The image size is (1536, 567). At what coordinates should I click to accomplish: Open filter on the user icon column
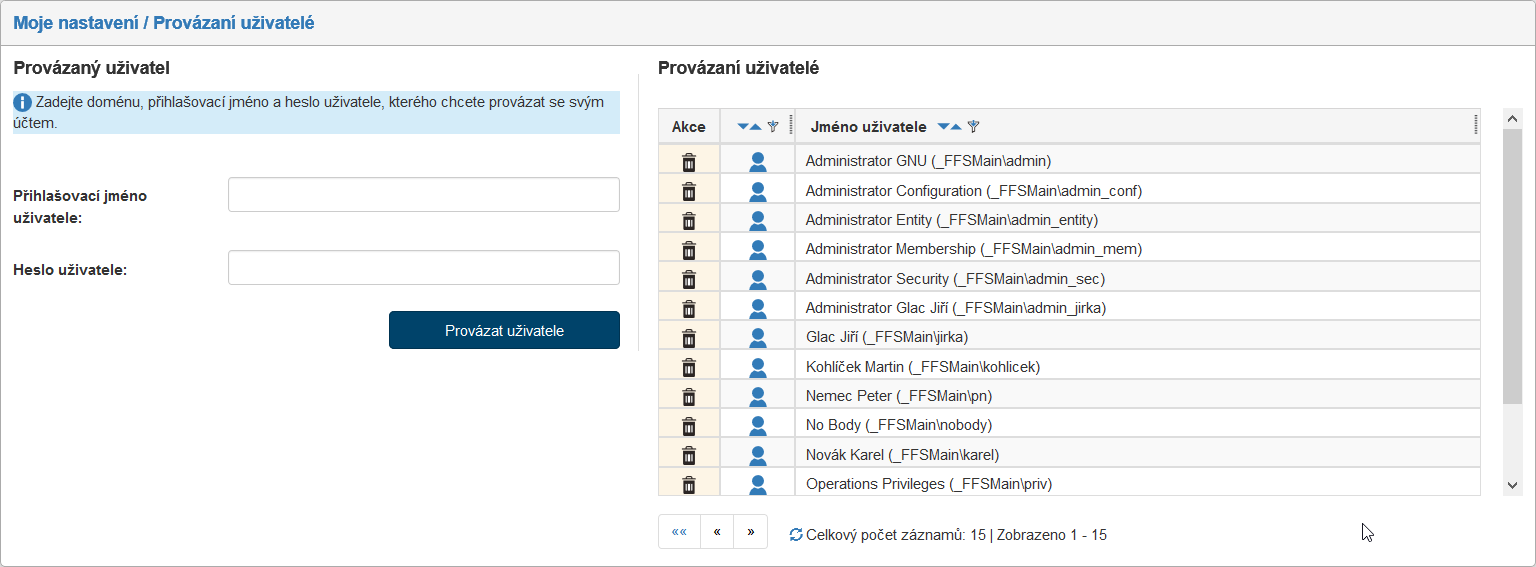tap(772, 127)
